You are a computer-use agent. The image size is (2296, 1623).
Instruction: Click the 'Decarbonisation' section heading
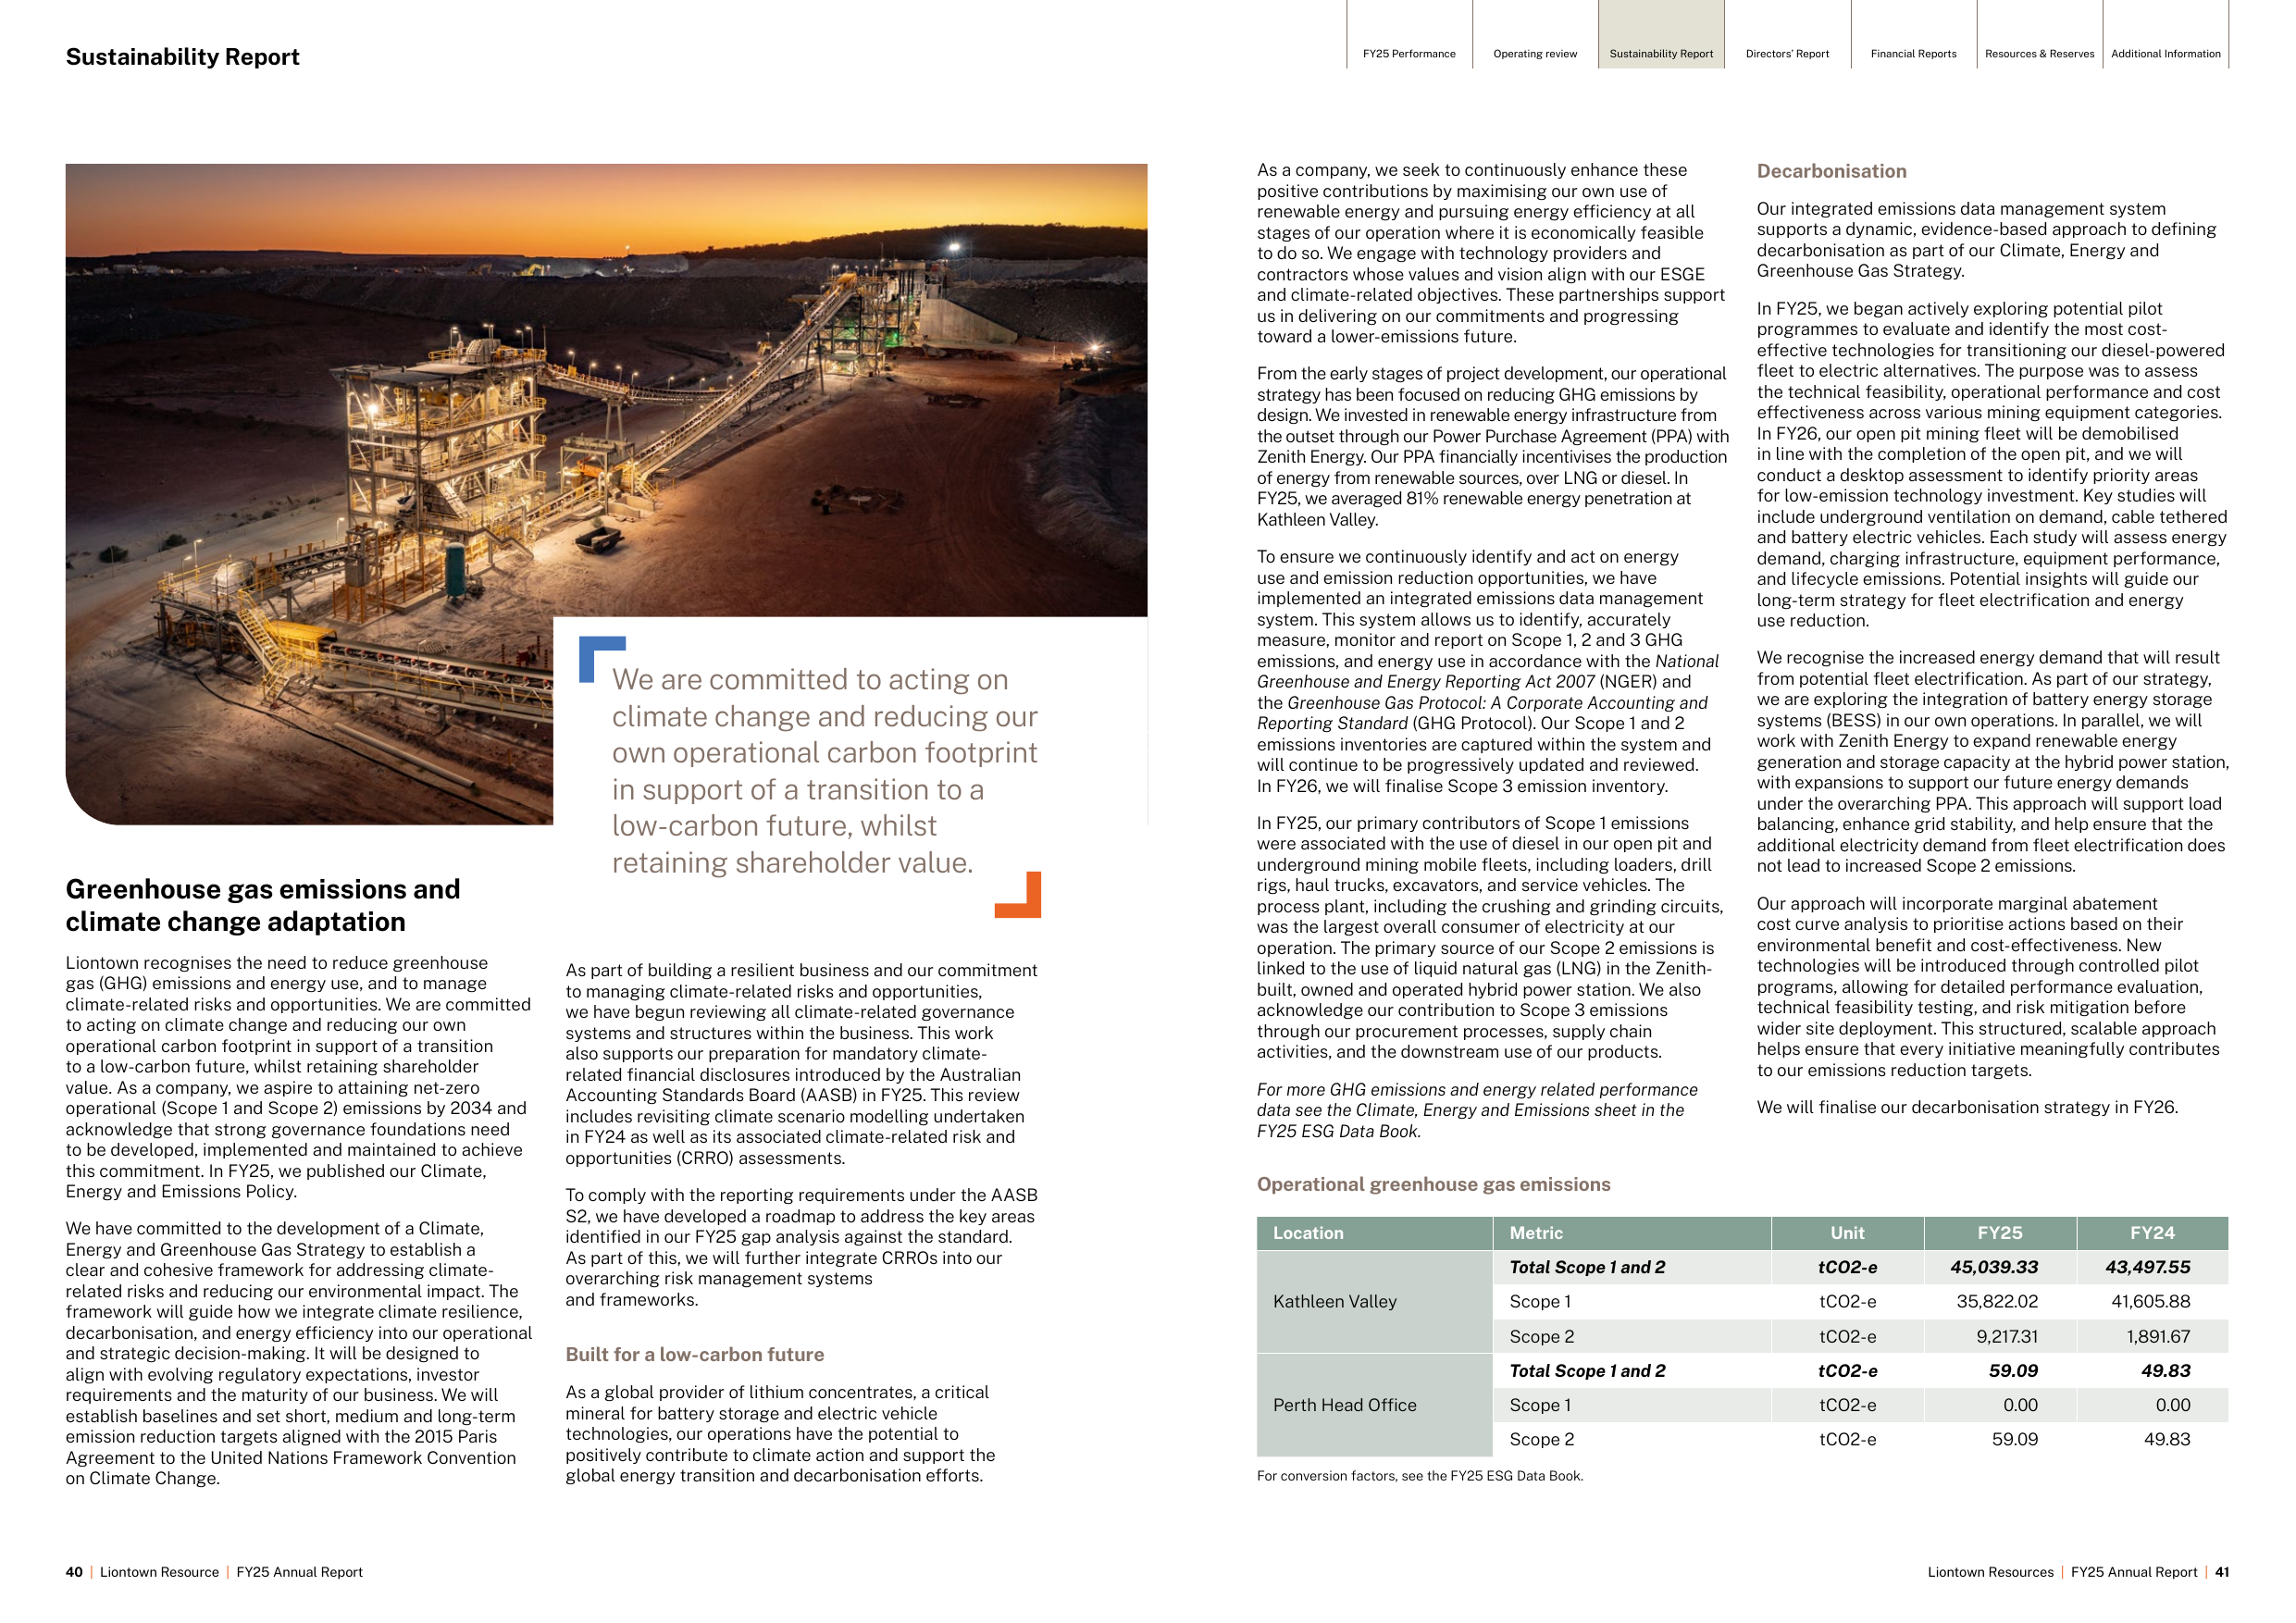1831,171
